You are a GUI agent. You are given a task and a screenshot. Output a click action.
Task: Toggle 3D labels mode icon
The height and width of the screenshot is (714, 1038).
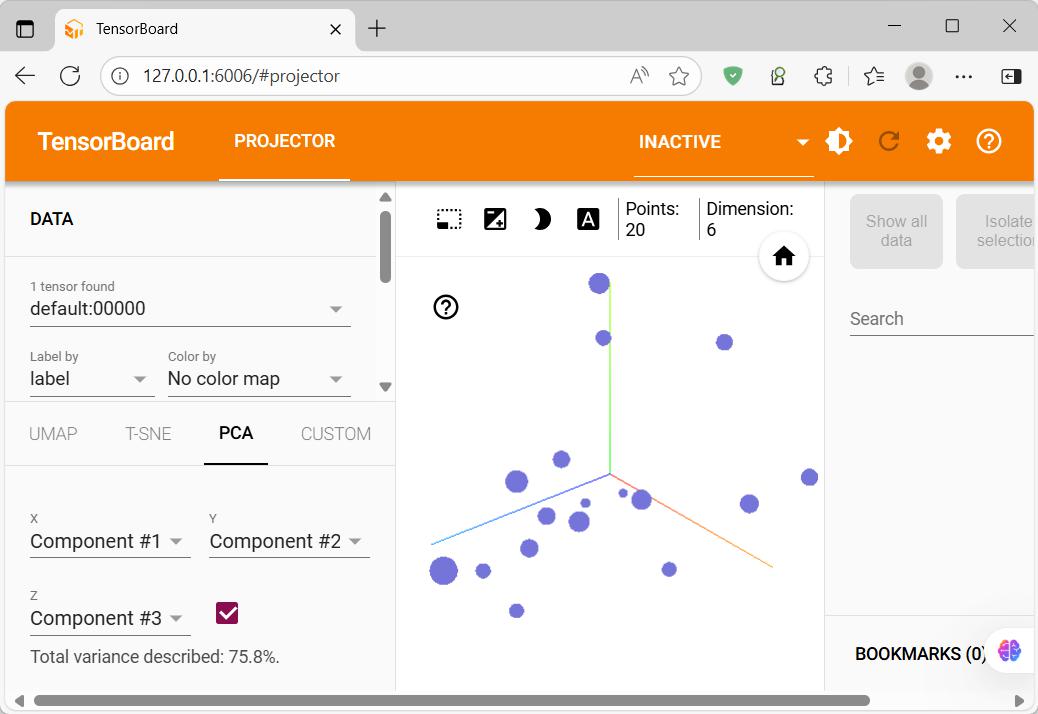[x=588, y=219]
